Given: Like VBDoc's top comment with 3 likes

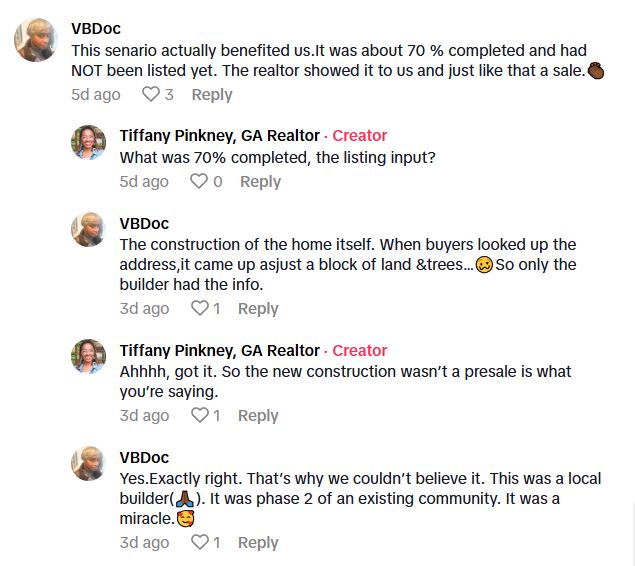Looking at the screenshot, I should click(x=151, y=94).
